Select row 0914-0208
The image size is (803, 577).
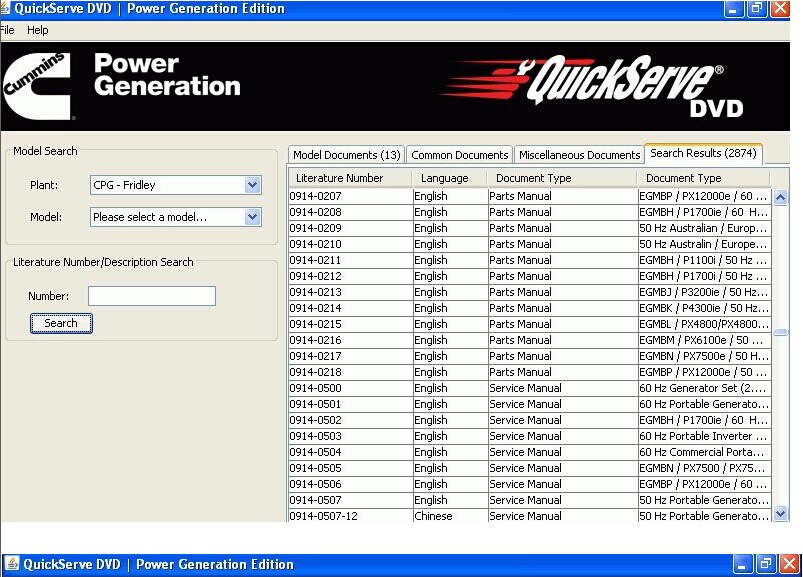[530, 212]
